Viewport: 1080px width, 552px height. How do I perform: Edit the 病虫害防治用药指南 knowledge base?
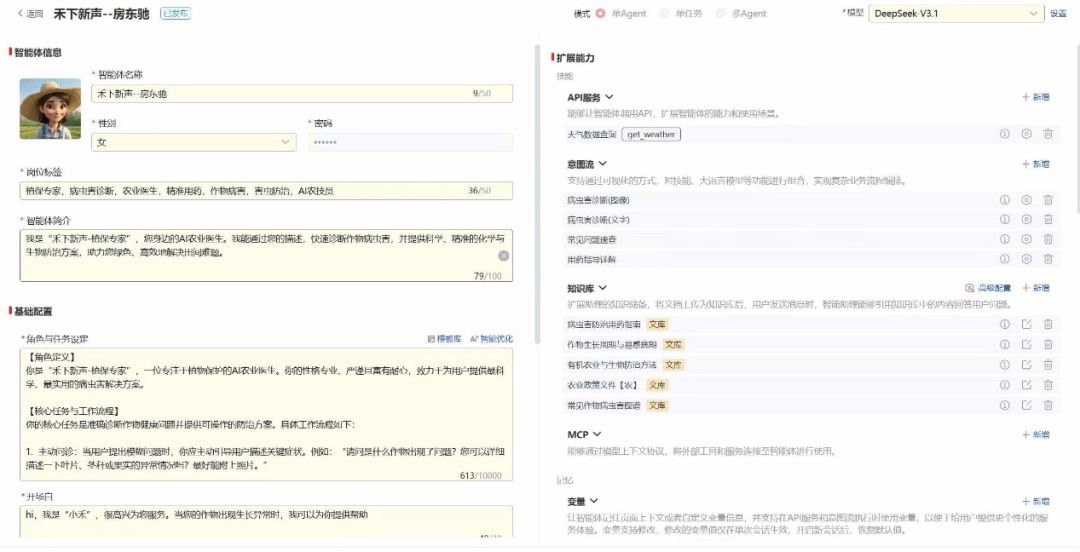tap(1026, 324)
